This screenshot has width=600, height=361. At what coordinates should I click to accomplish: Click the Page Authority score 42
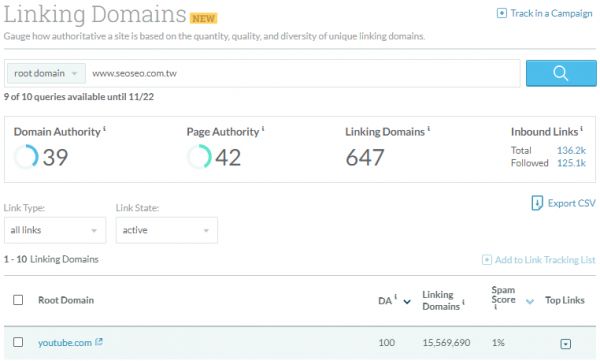(x=228, y=157)
